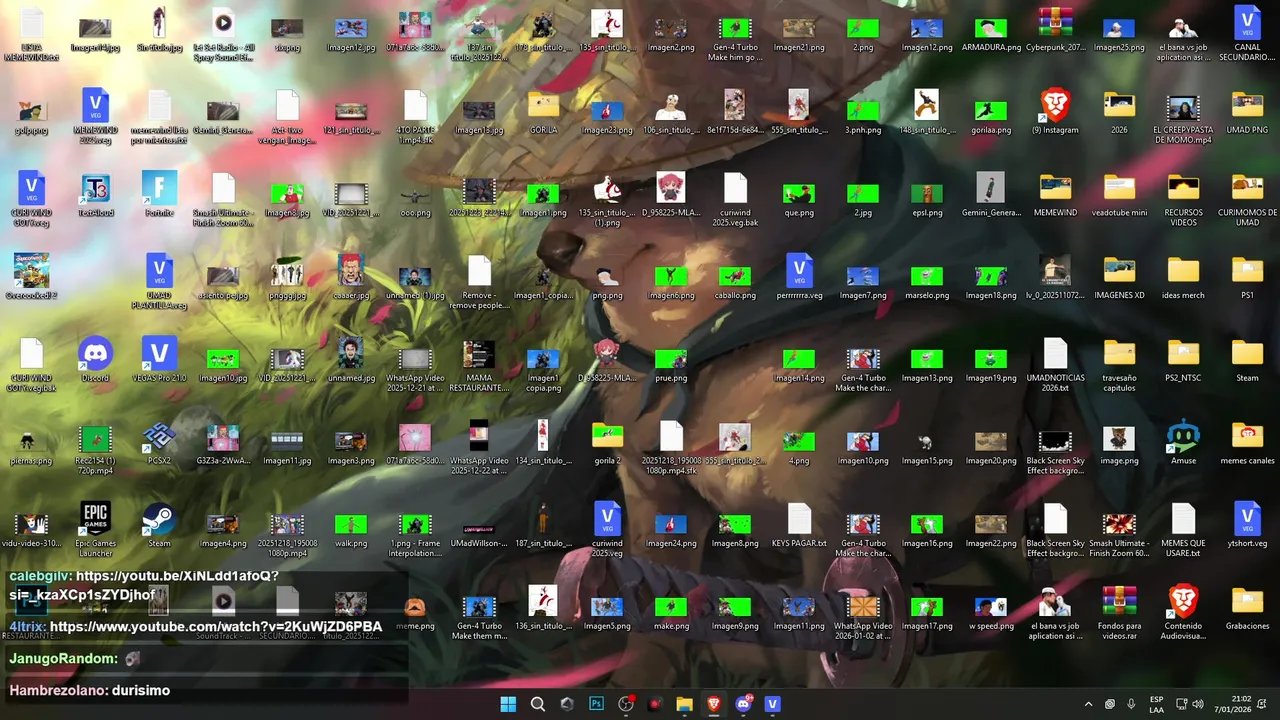
Task: Open taskbar Search
Action: [x=537, y=704]
